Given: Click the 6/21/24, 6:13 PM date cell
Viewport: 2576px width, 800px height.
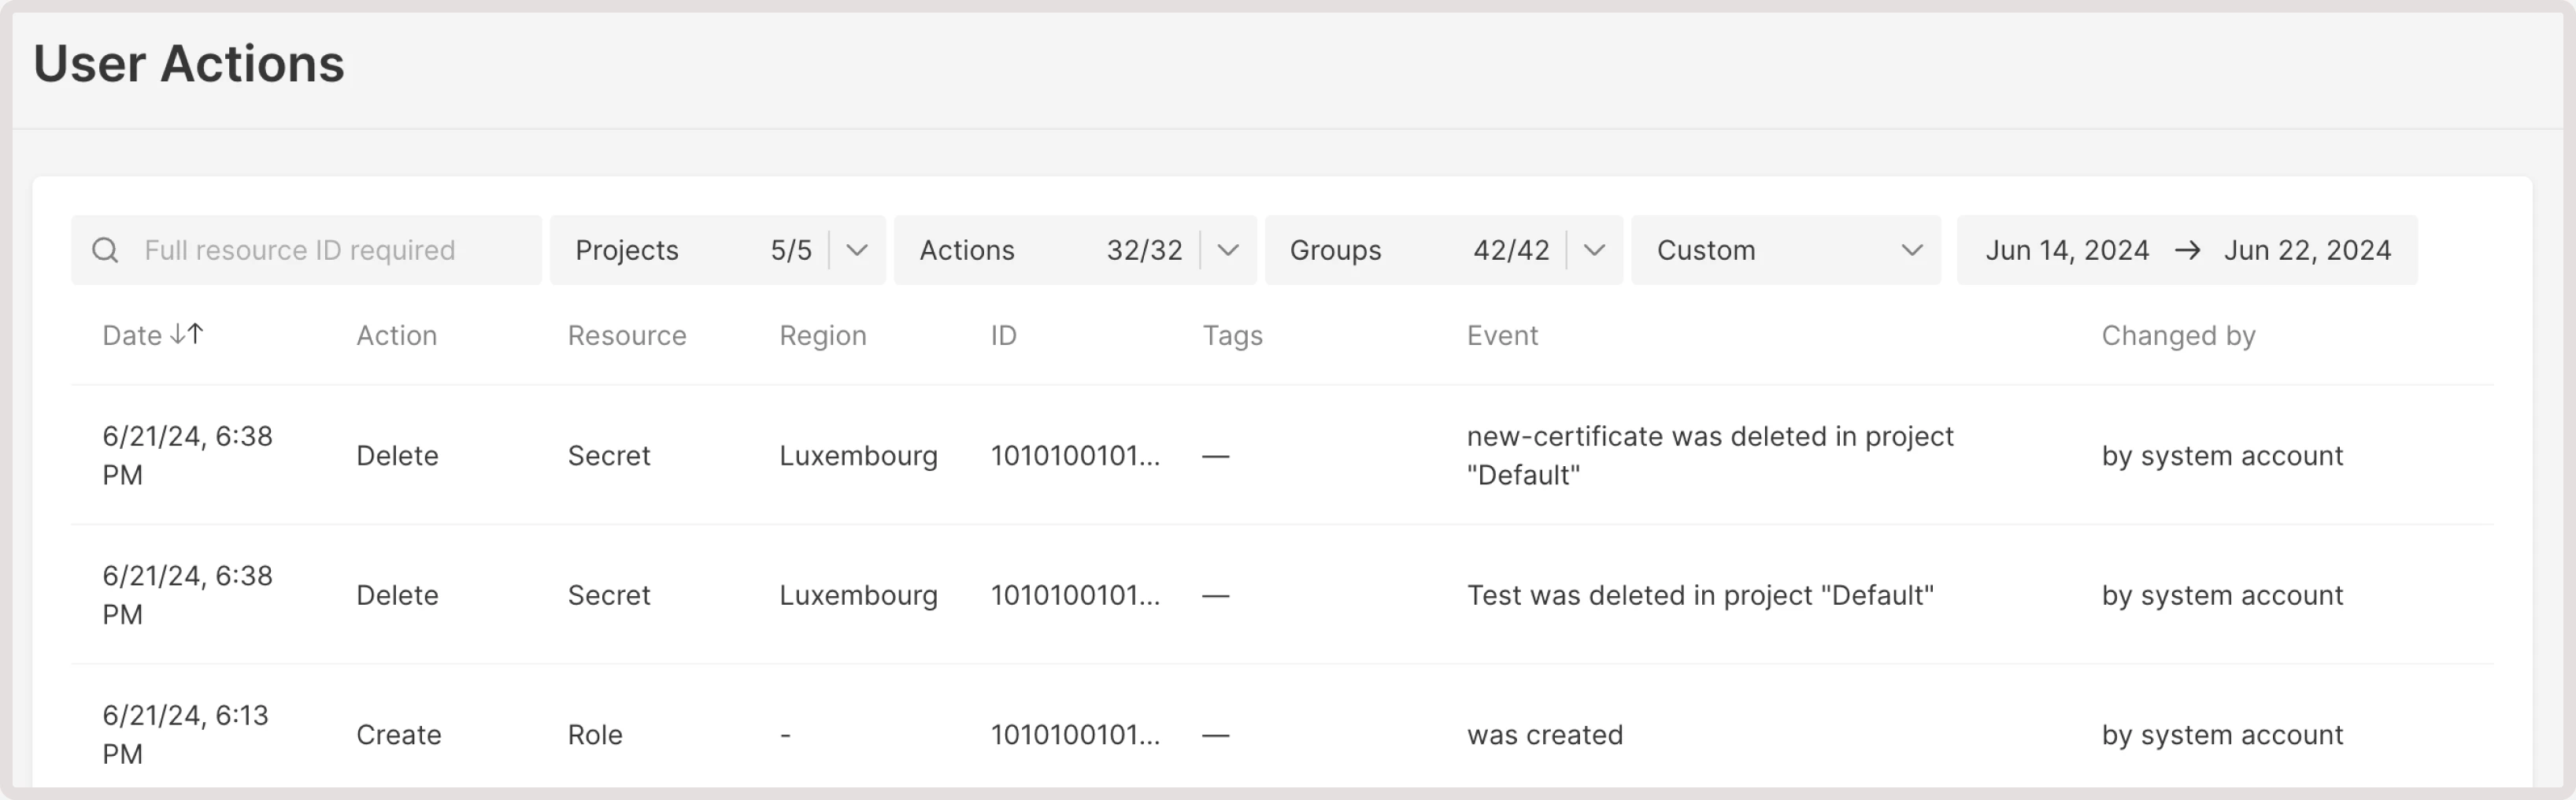Looking at the screenshot, I should [185, 735].
